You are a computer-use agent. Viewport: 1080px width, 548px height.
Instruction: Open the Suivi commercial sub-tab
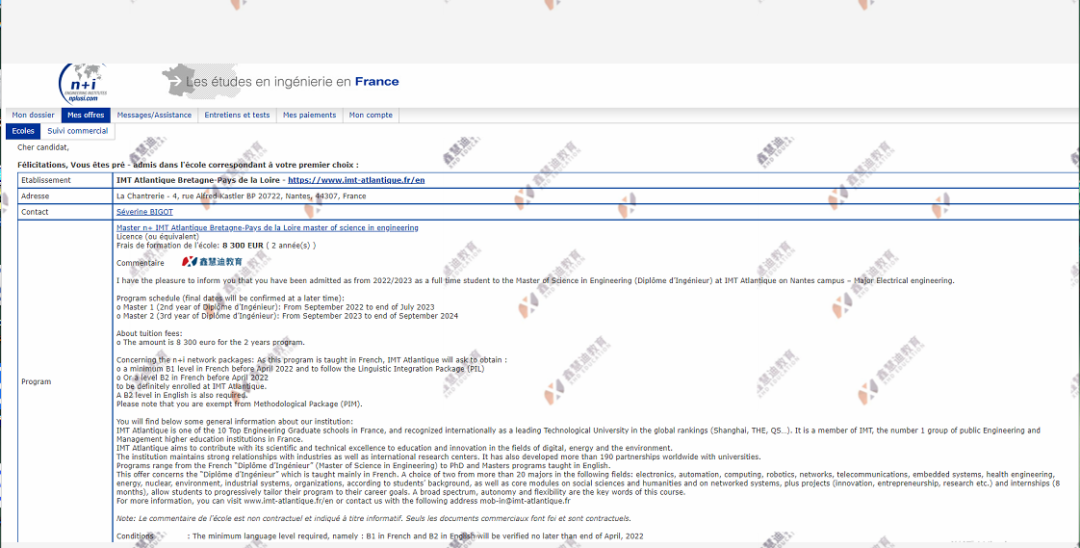point(78,131)
